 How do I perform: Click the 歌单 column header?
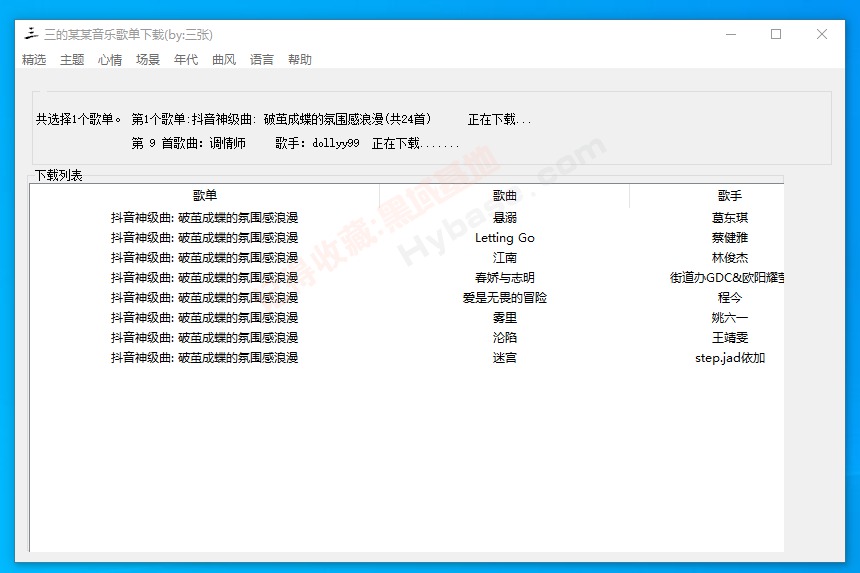(205, 196)
